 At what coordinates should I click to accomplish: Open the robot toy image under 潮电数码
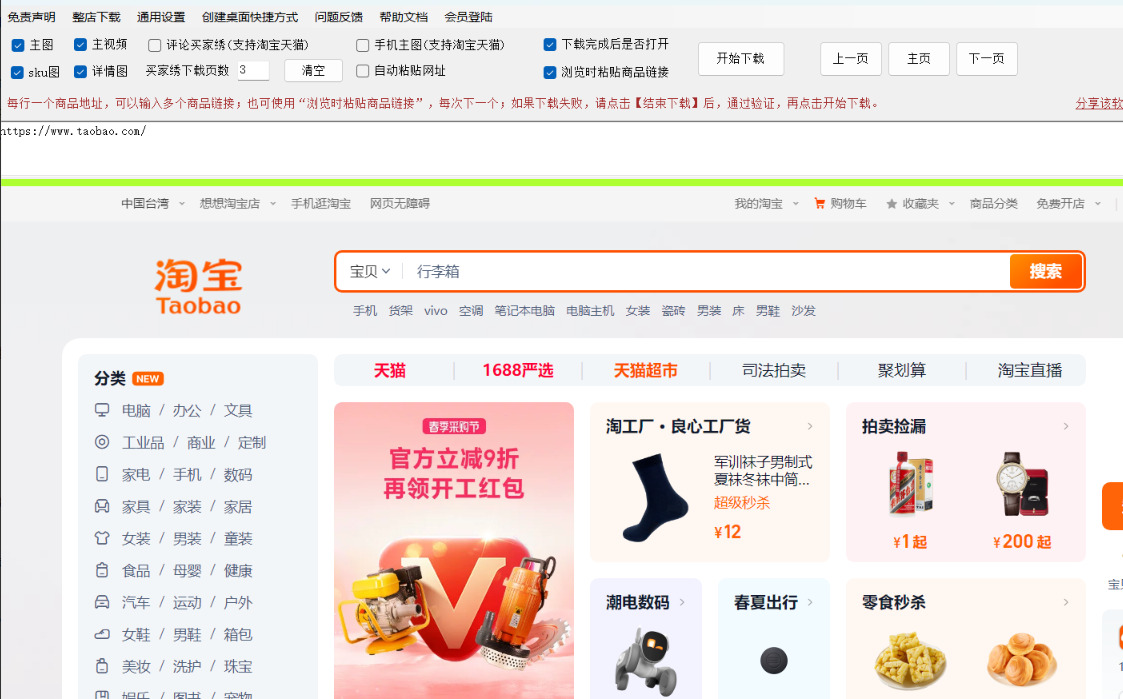(645, 662)
